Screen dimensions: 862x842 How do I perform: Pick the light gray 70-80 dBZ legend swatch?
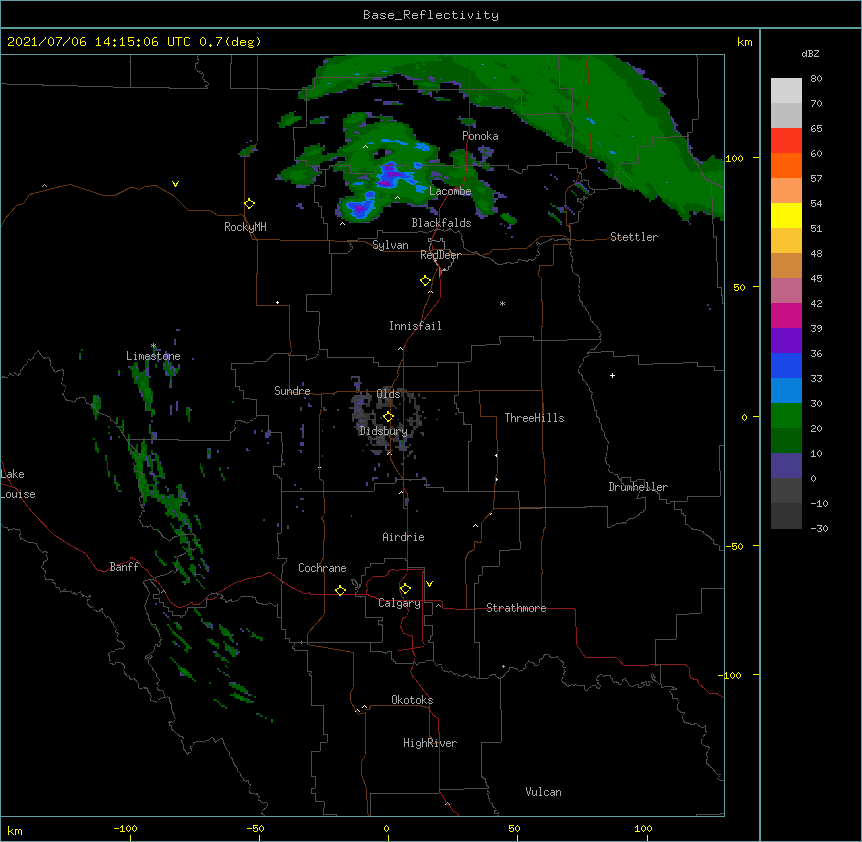tap(786, 91)
